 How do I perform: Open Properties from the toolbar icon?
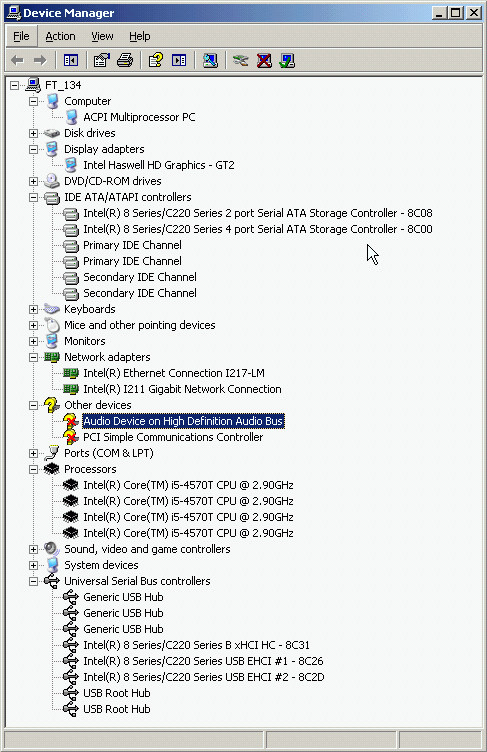[101, 60]
